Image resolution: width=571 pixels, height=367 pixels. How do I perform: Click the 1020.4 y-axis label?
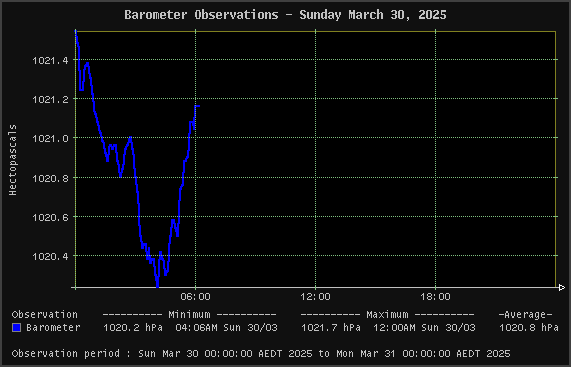[50, 257]
